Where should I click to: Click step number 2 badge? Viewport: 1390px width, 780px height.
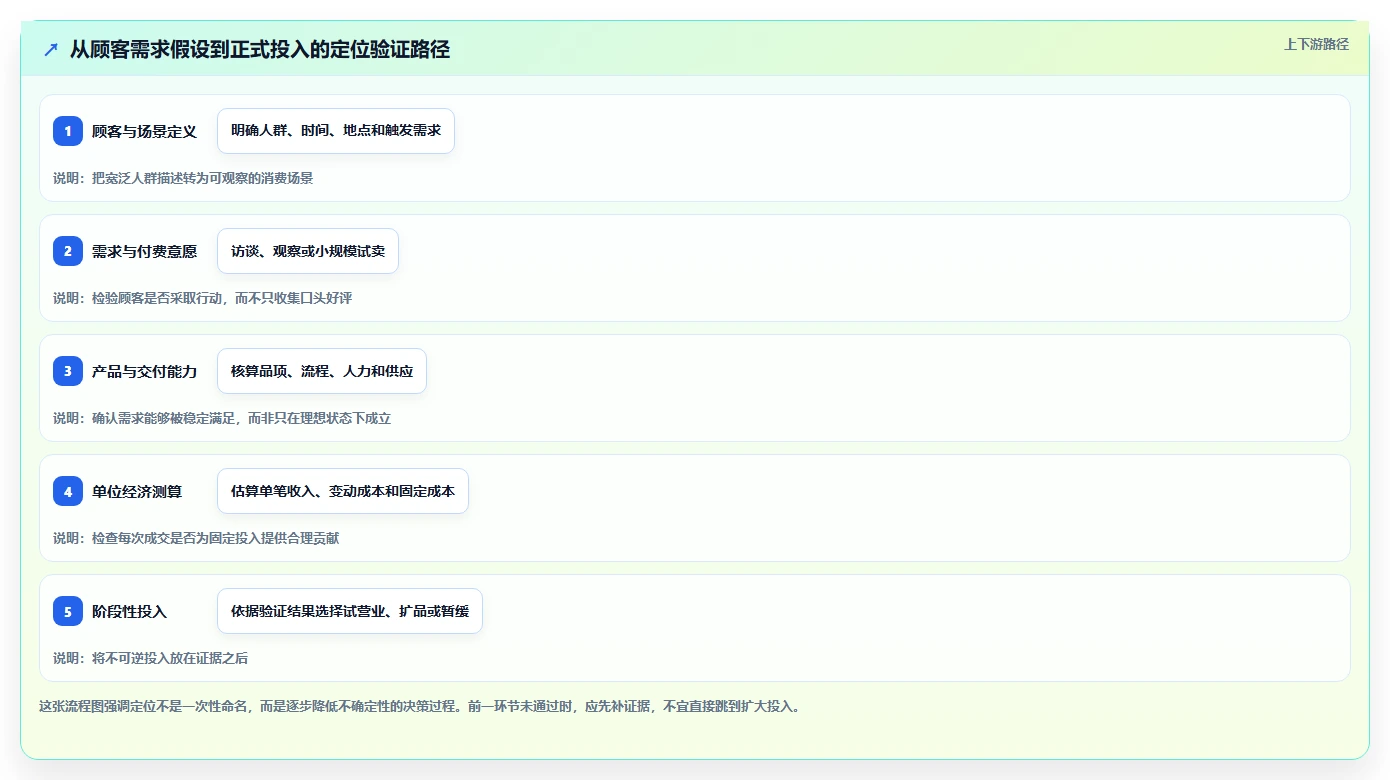click(x=68, y=251)
